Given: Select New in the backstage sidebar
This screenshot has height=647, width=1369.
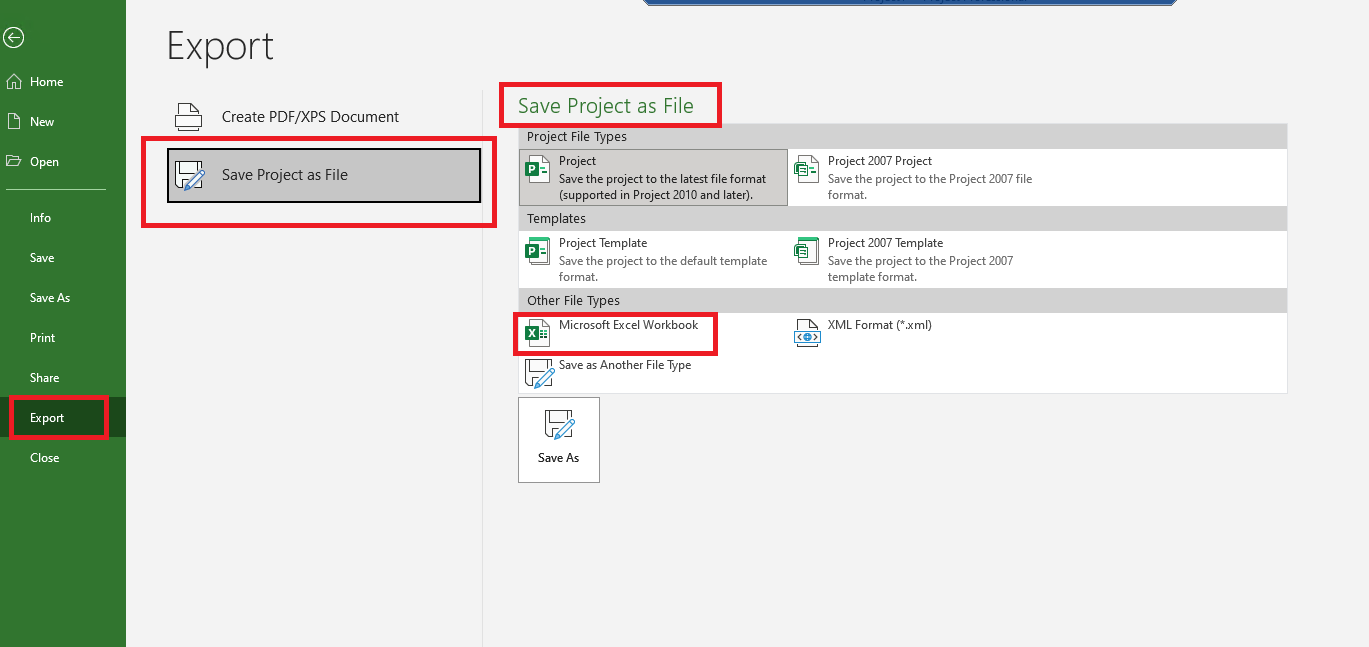Looking at the screenshot, I should (x=63, y=122).
